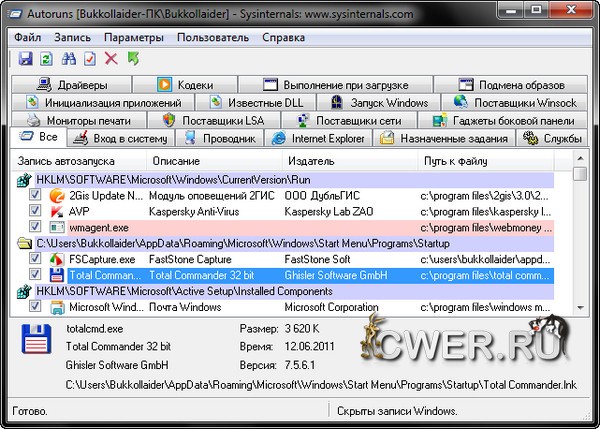Switch to the Вход в систему tab

[x=121, y=138]
